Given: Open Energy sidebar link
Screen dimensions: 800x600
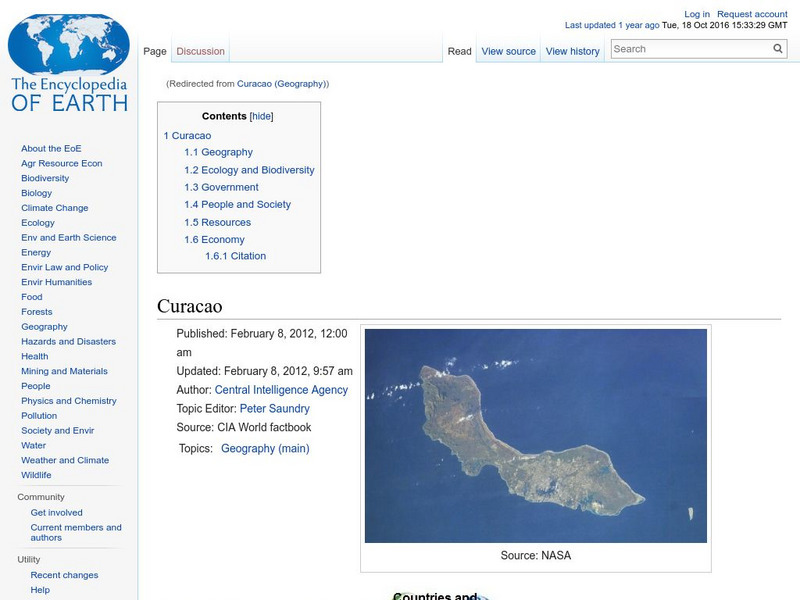Looking at the screenshot, I should [36, 252].
